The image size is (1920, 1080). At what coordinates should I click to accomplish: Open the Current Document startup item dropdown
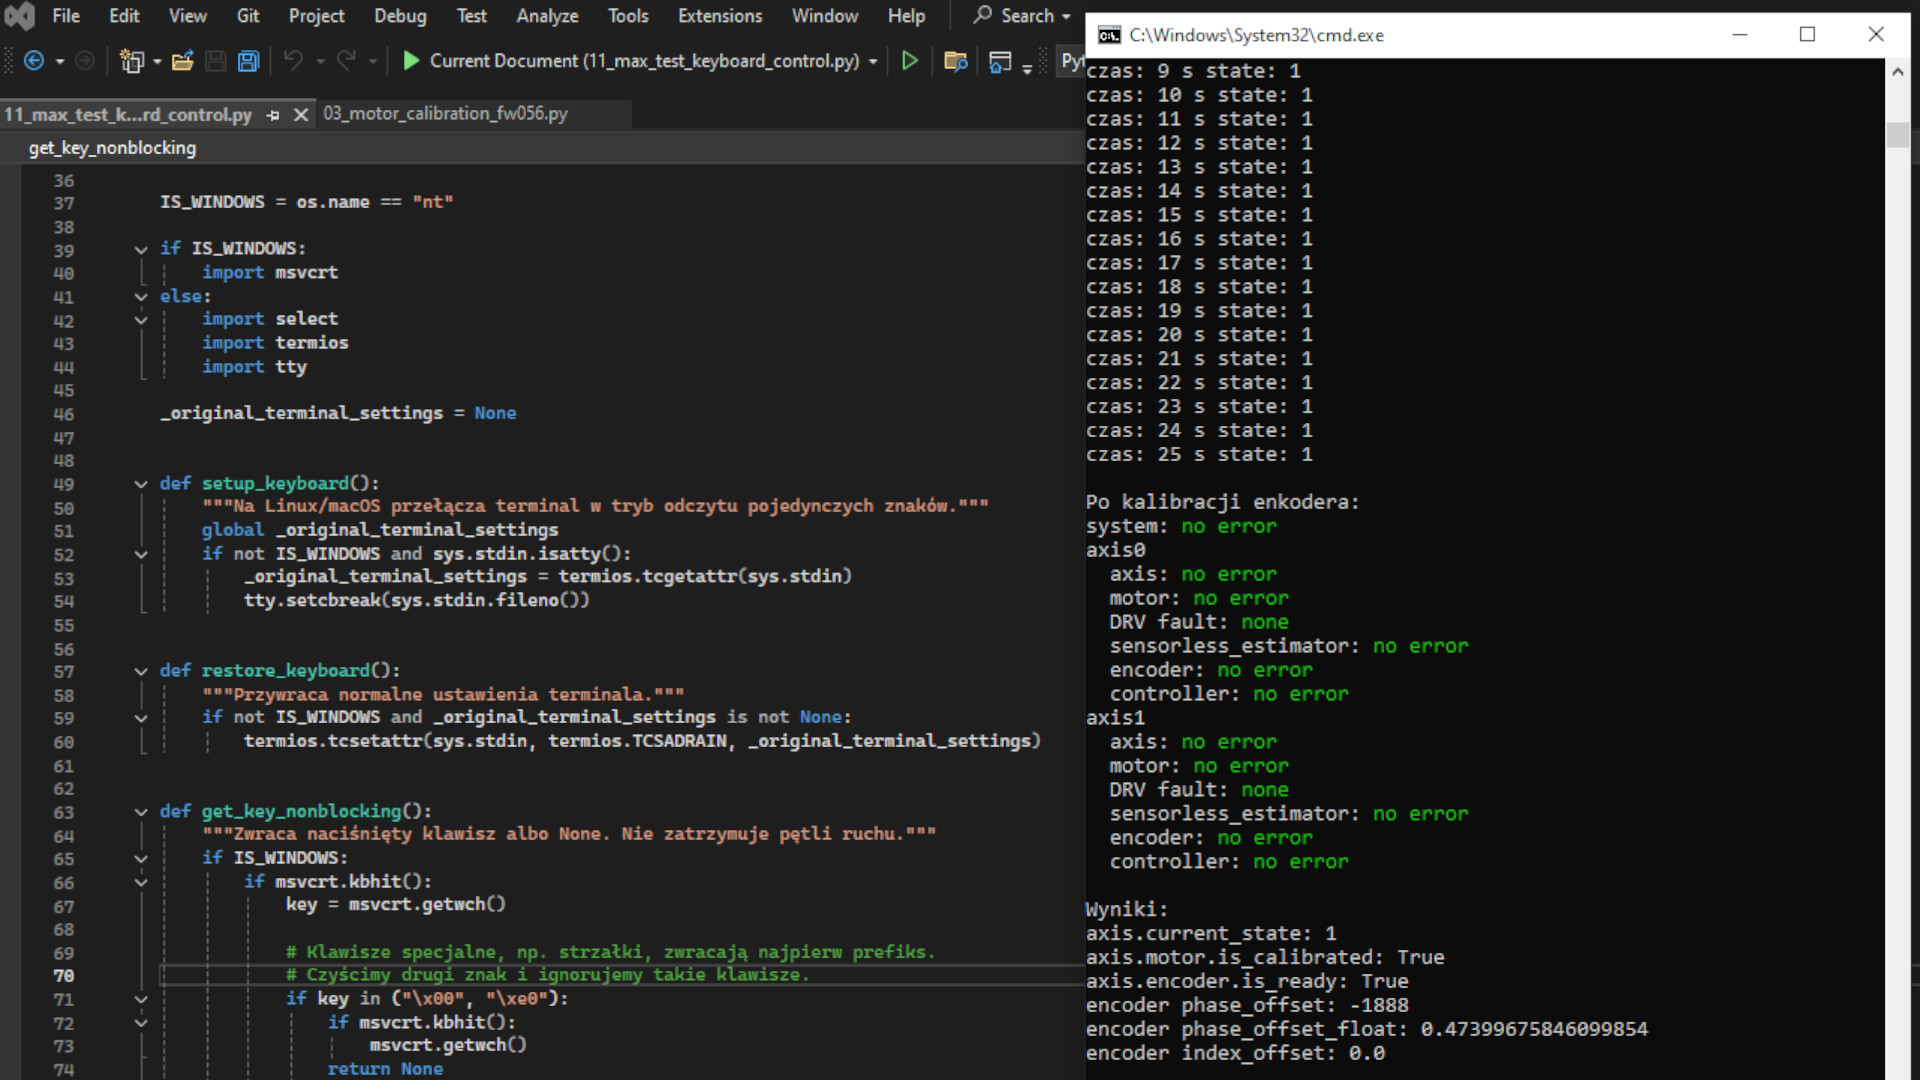[x=873, y=62]
